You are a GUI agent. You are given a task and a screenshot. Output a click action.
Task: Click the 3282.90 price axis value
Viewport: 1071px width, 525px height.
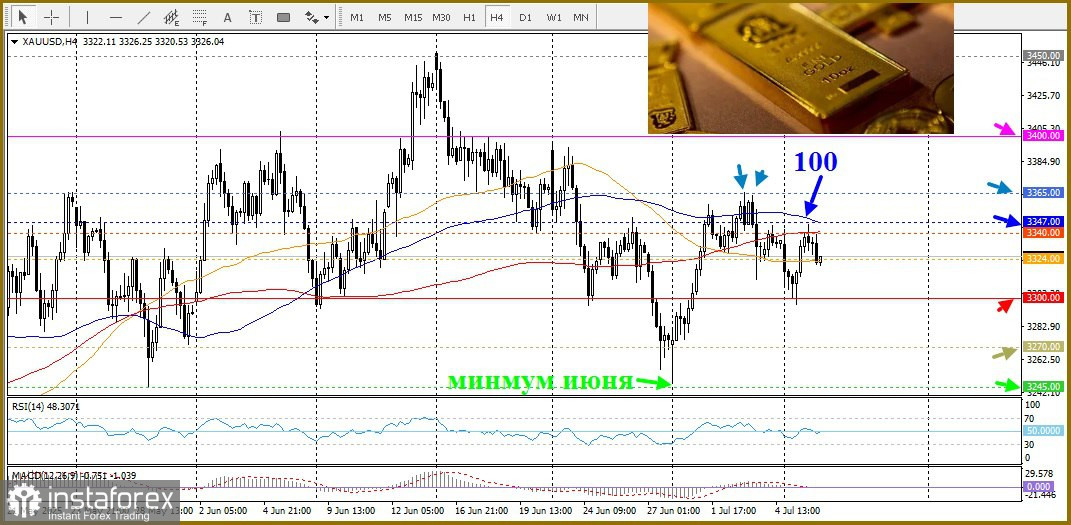(x=1042, y=326)
